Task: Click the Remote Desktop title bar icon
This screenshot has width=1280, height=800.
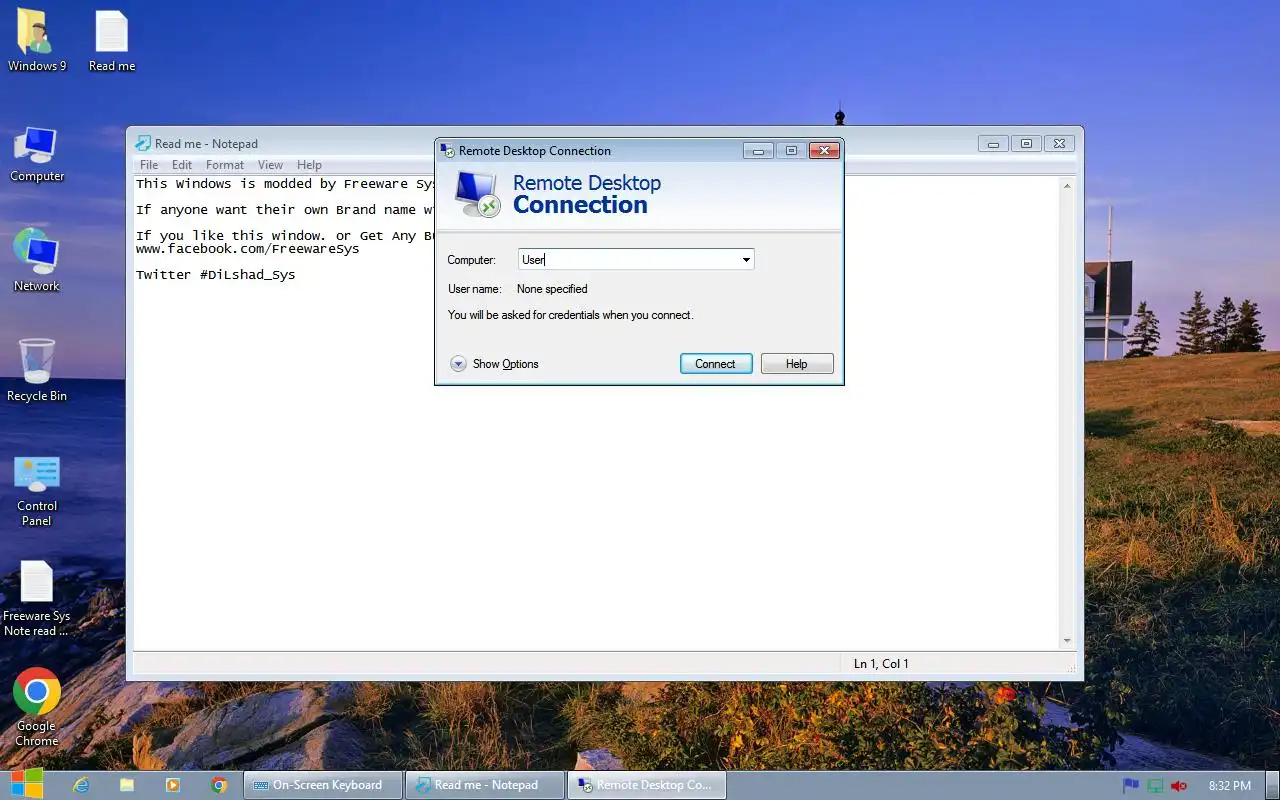Action: 447,151
